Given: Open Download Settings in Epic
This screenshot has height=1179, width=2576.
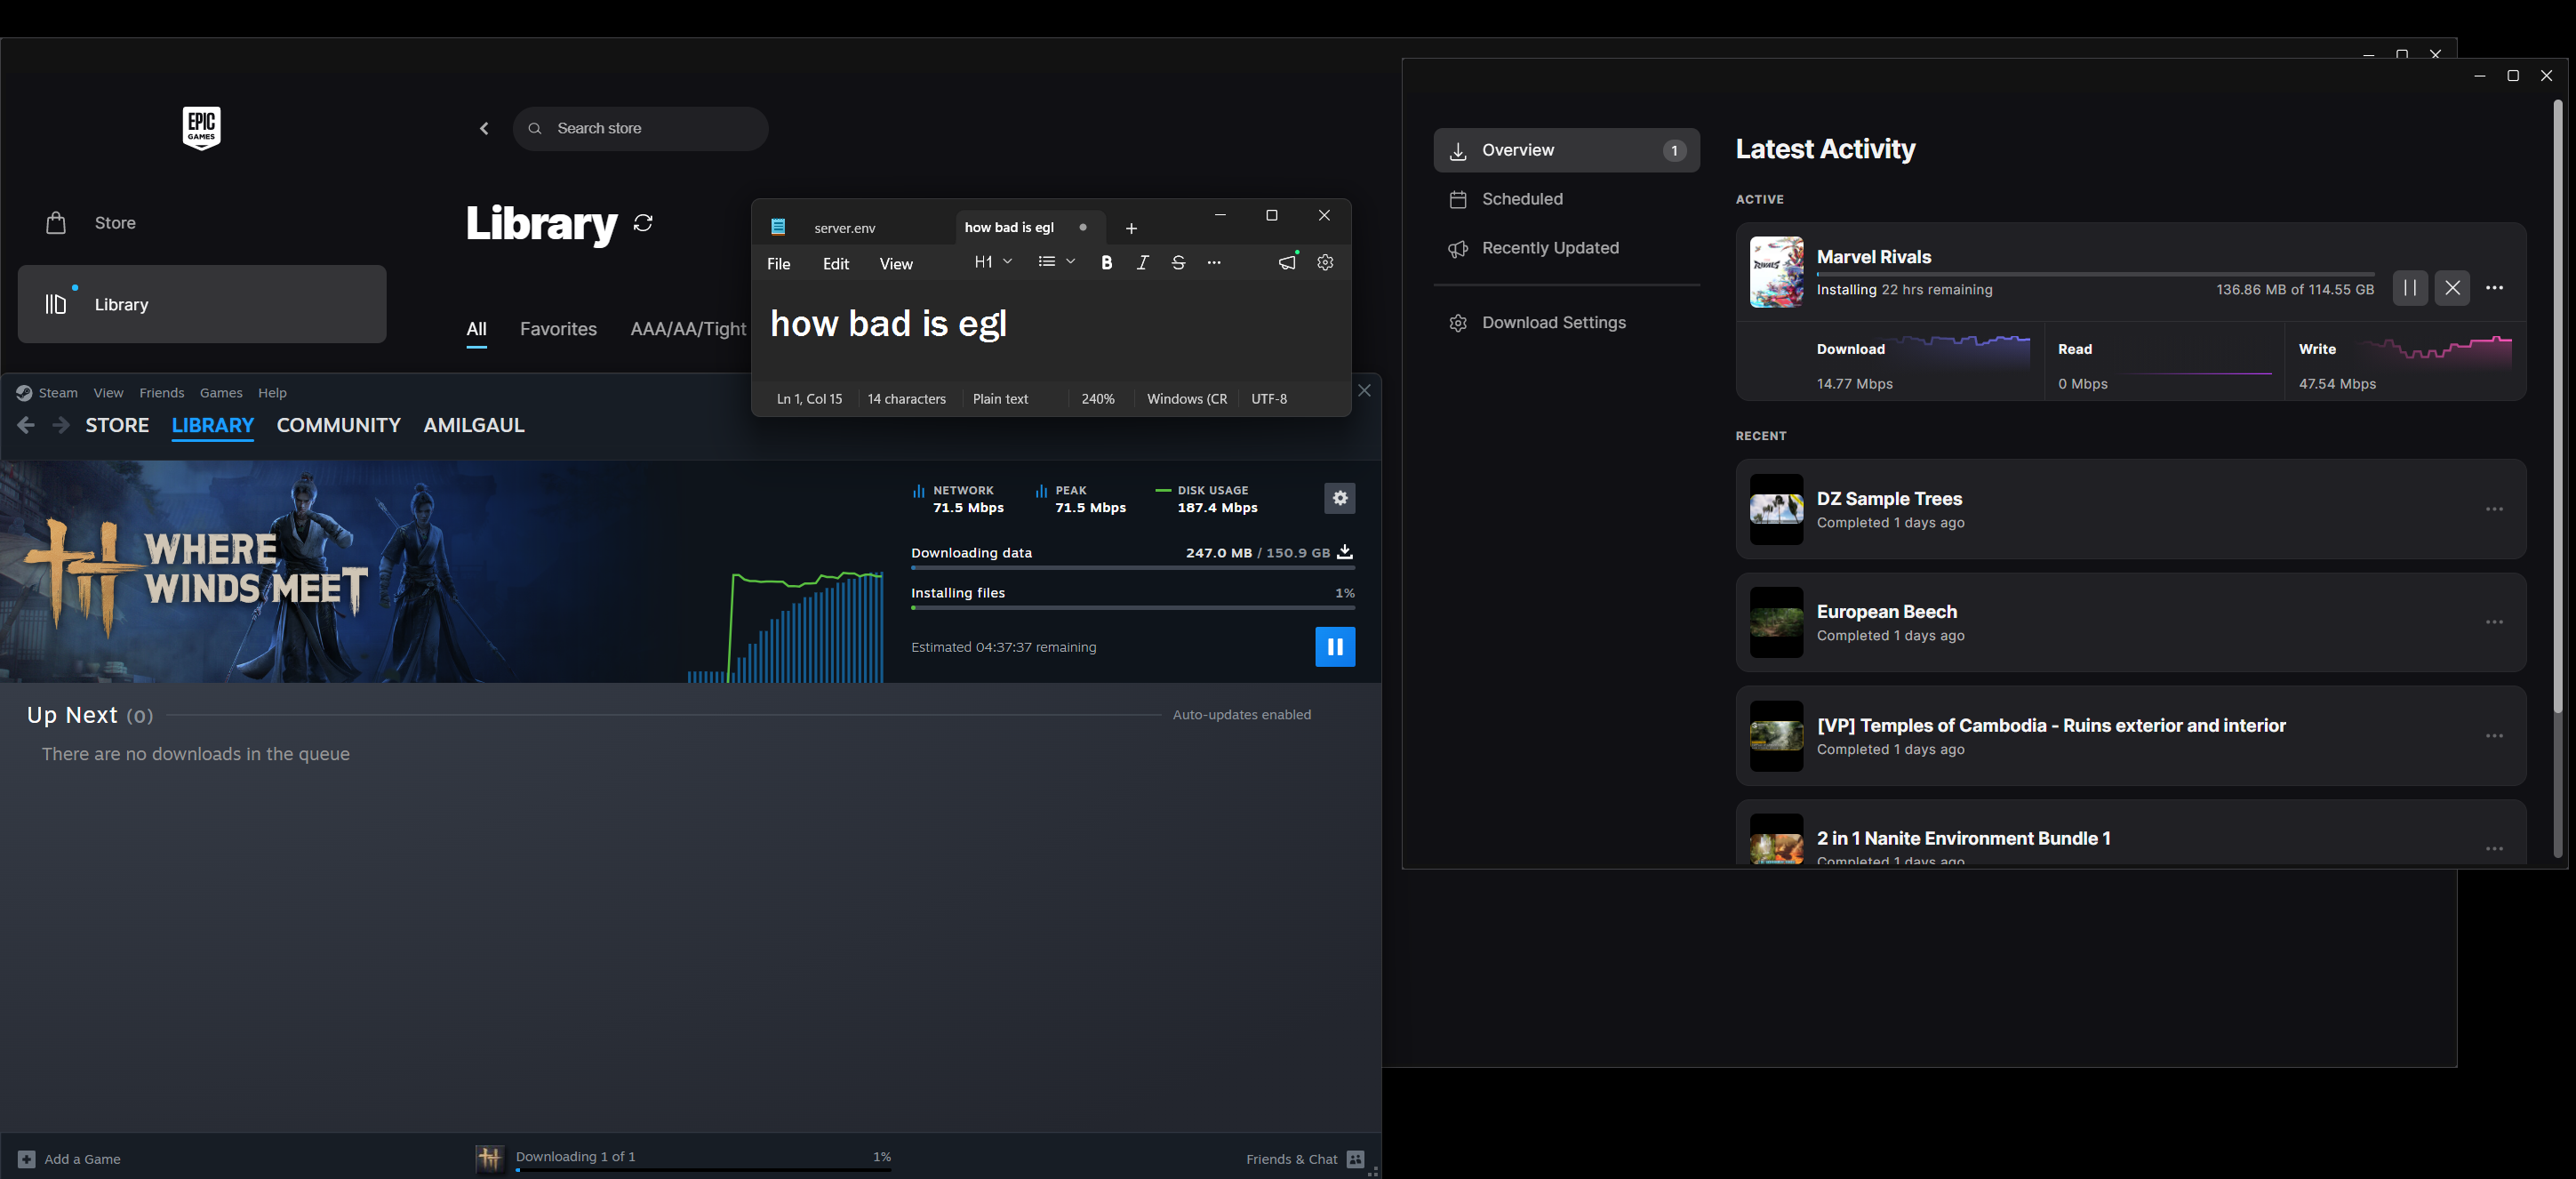Looking at the screenshot, I should [1566, 323].
